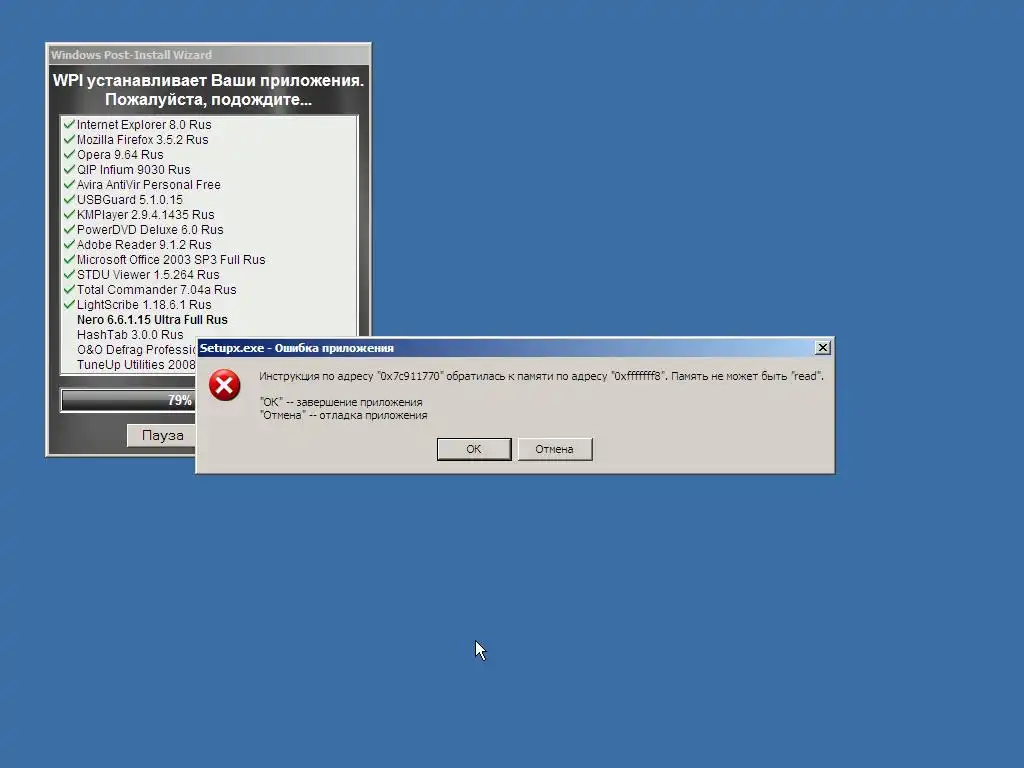1024x768 pixels.
Task: Click checkmark beside QIP Infium 9030 Rus
Action: pyautogui.click(x=69, y=169)
